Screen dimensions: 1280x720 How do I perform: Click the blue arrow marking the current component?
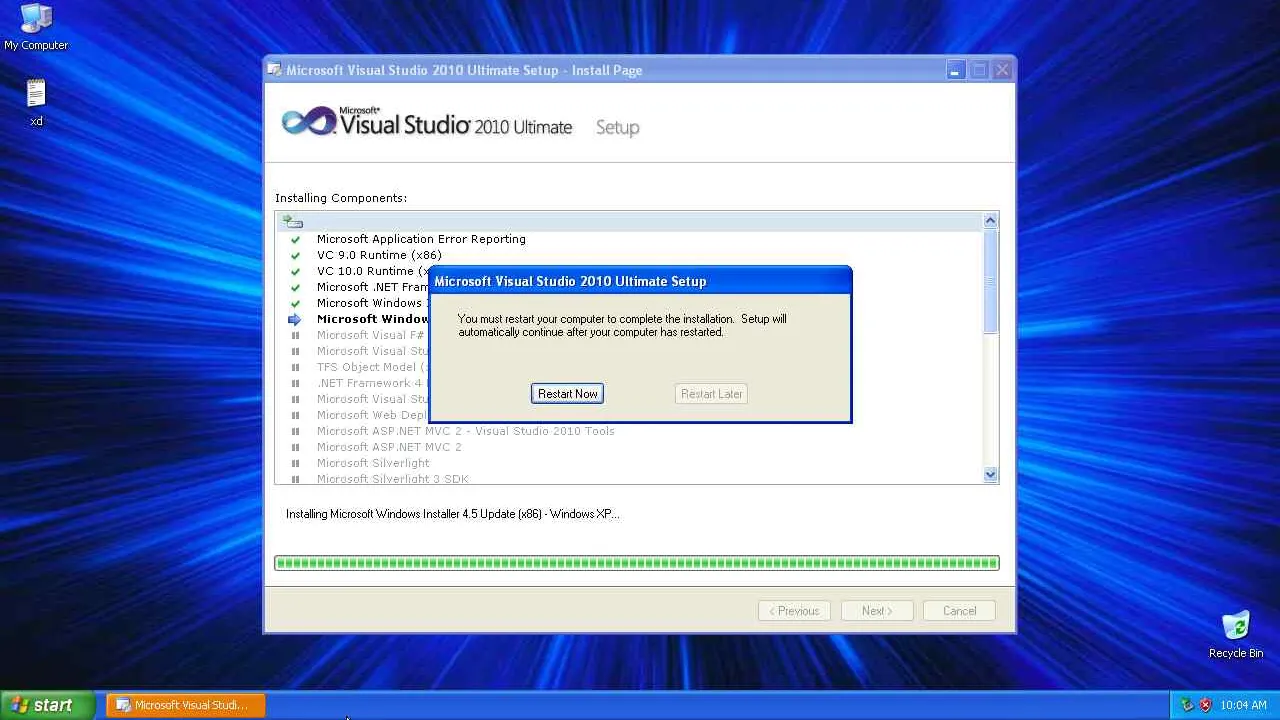click(295, 319)
